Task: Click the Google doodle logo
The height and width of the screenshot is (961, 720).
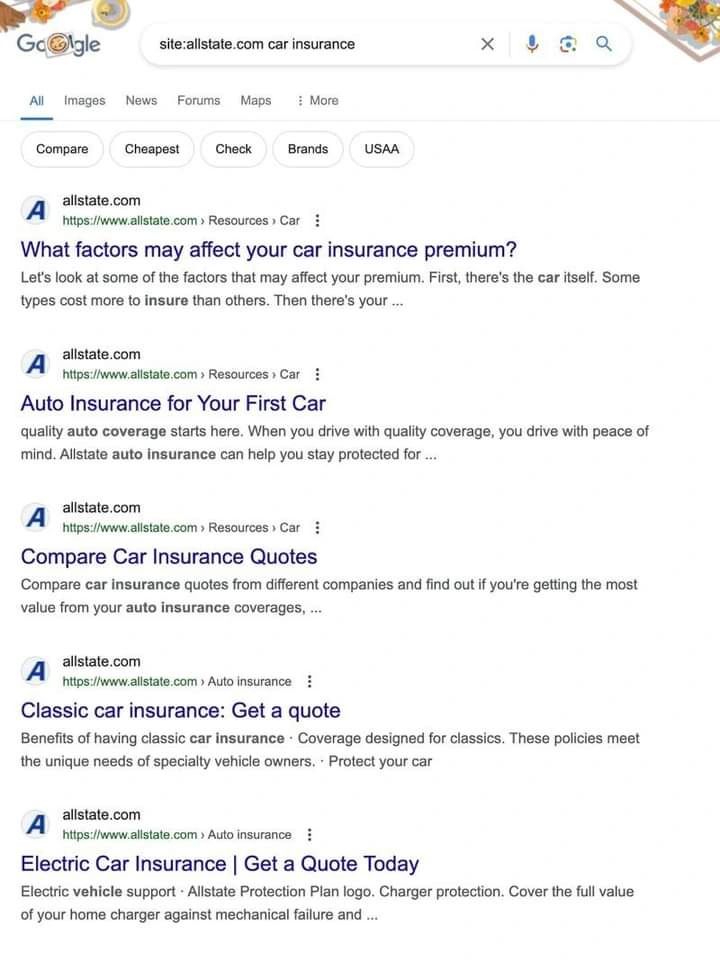Action: [x=59, y=44]
